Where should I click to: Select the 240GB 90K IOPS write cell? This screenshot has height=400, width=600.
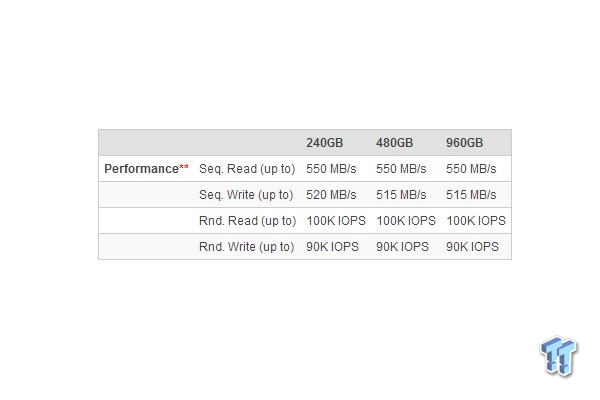332,247
